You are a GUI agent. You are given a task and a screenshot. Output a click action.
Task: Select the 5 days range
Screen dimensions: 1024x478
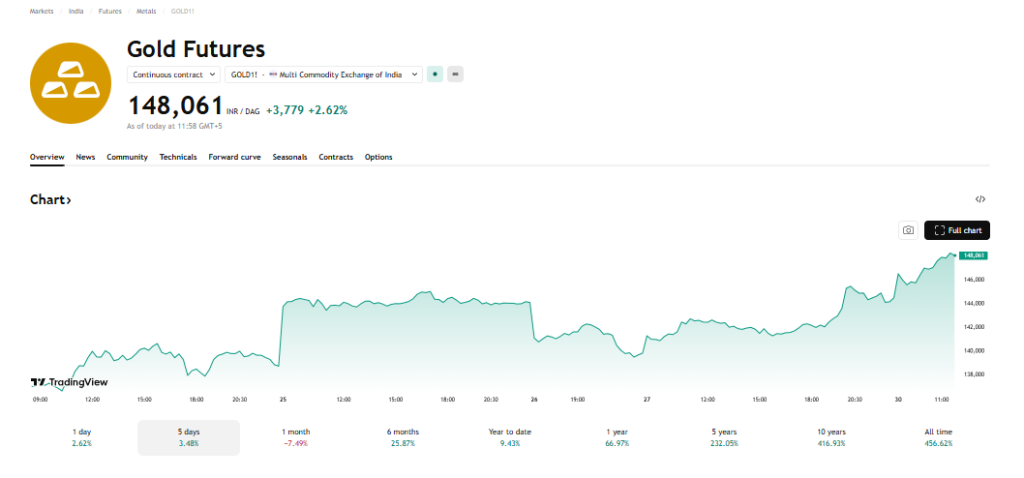pos(188,438)
